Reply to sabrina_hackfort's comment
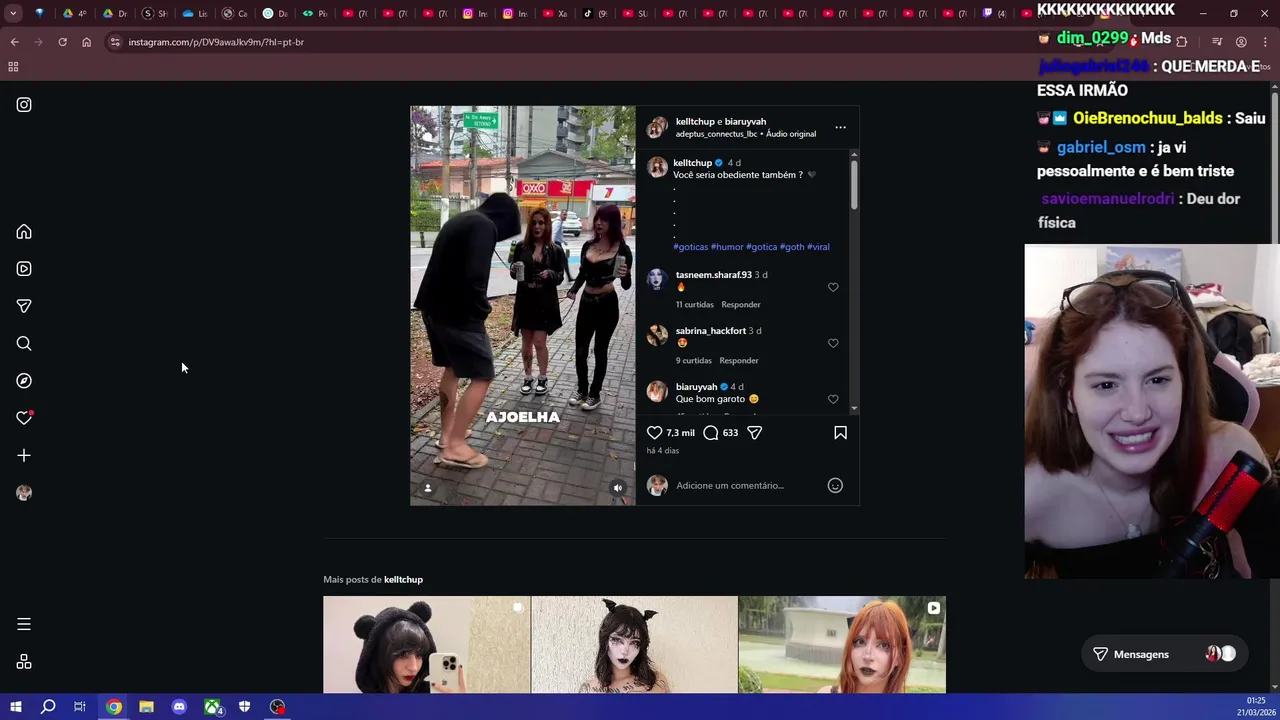Viewport: 1280px width, 720px height. [x=739, y=360]
